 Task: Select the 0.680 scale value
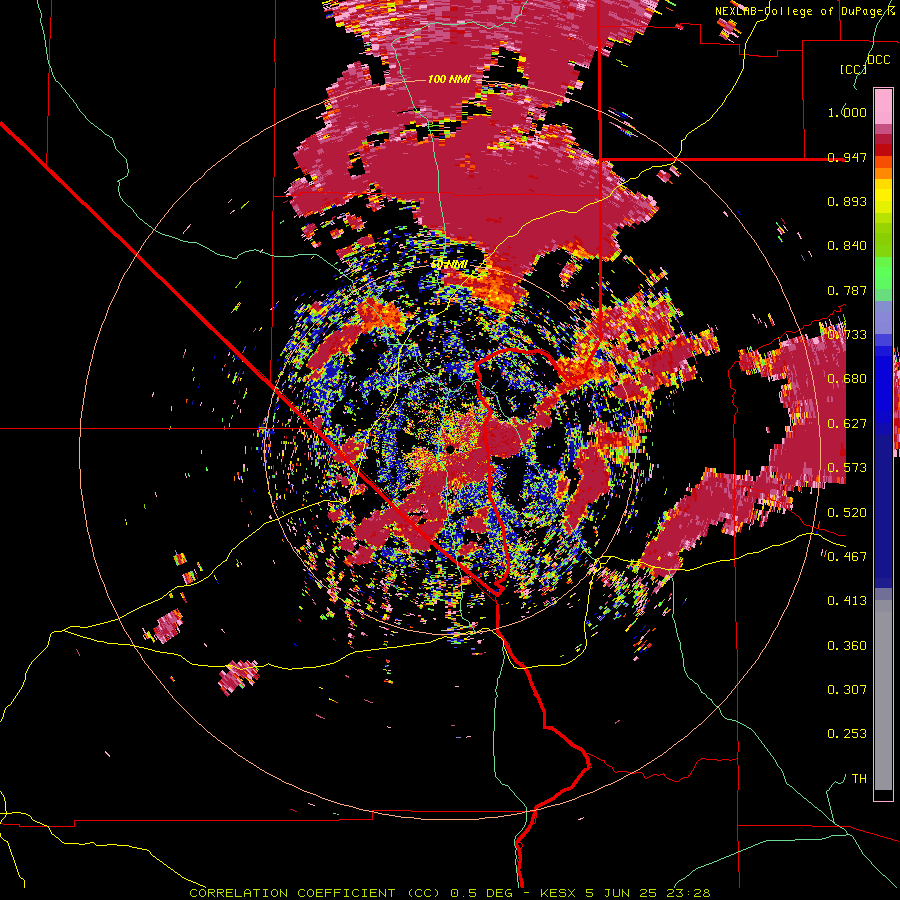pos(847,379)
